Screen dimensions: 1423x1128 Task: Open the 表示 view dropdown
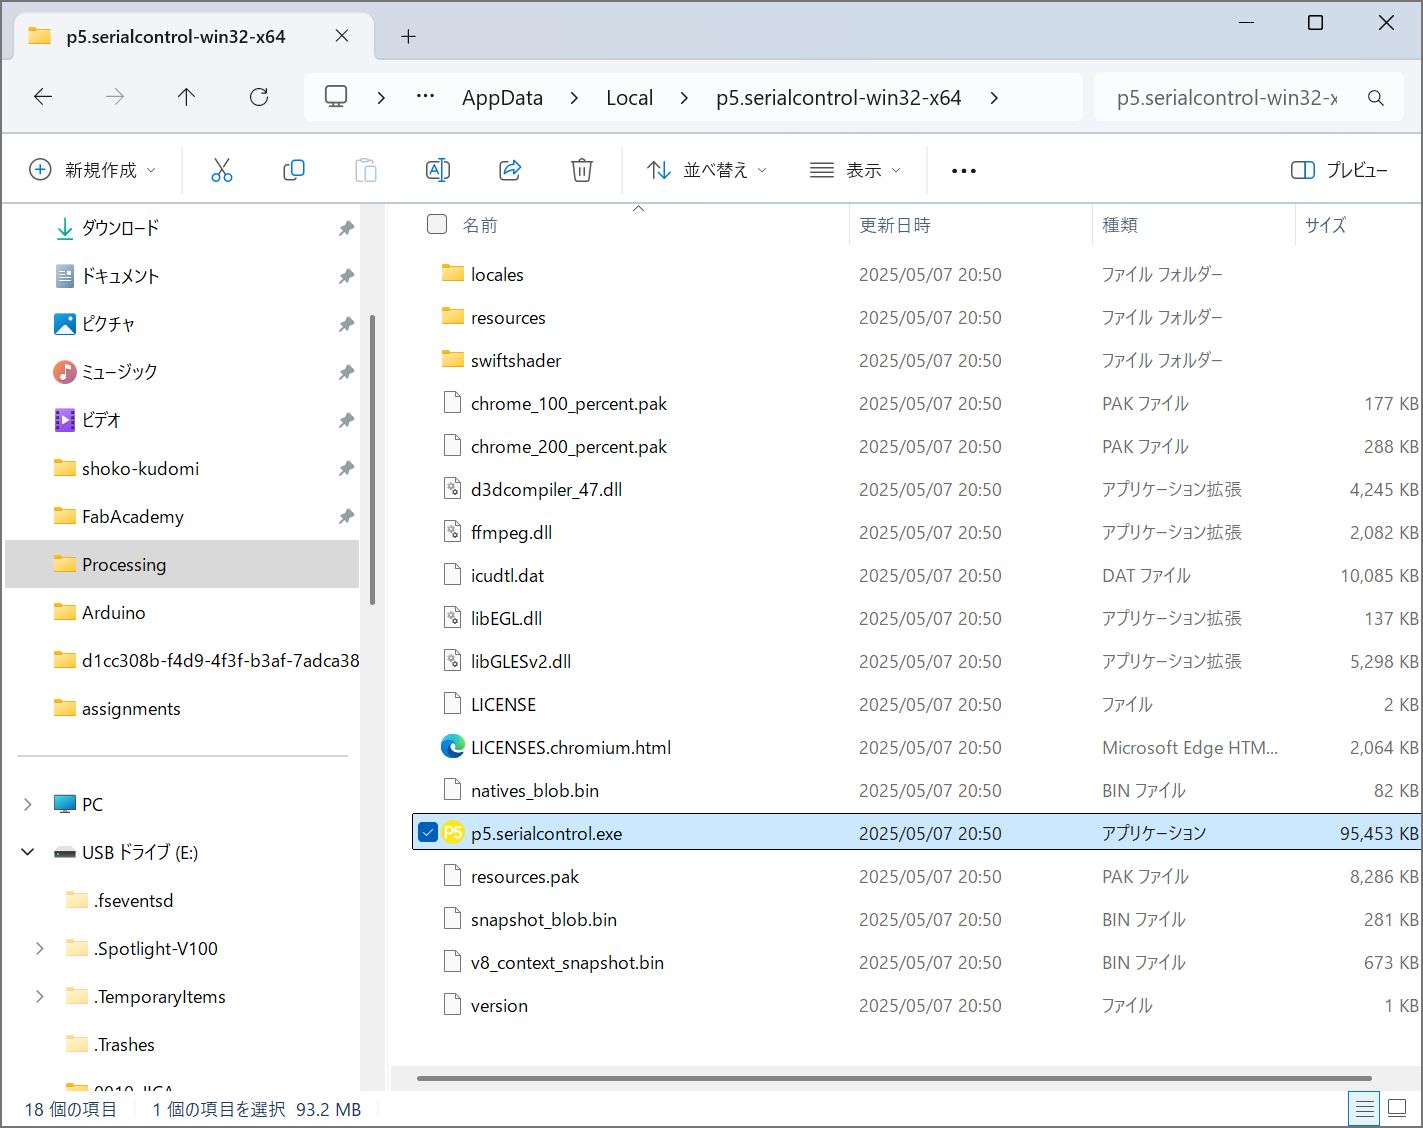[855, 170]
